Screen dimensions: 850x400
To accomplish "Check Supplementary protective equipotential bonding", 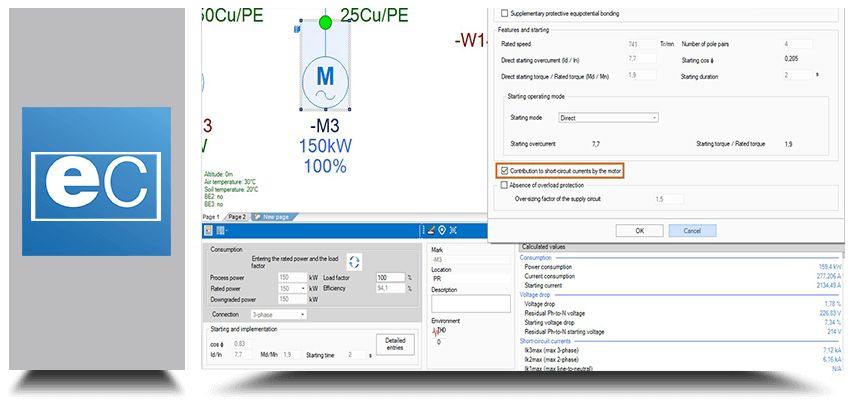I will pyautogui.click(x=505, y=13).
